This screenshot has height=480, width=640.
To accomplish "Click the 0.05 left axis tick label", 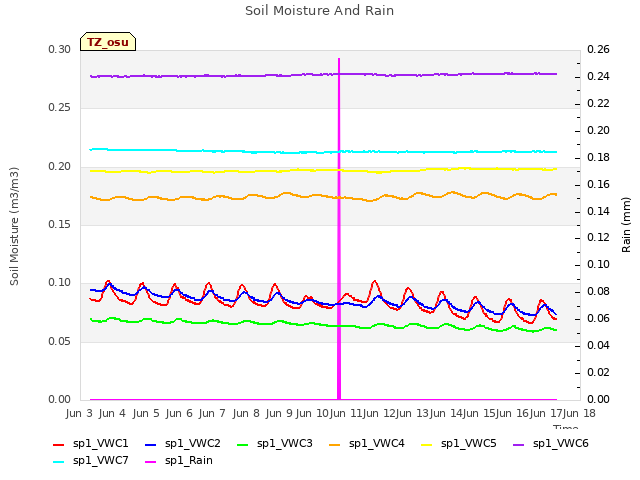I will pyautogui.click(x=60, y=341).
